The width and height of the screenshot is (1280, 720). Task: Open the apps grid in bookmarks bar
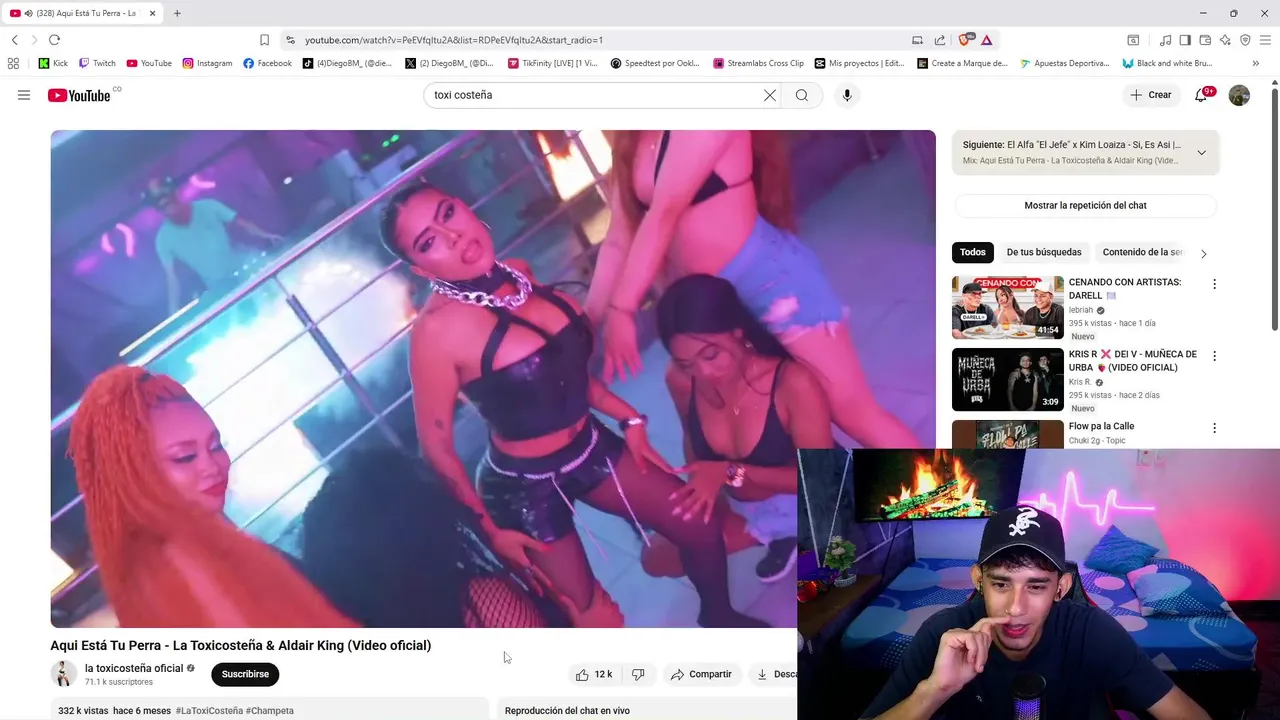[13, 63]
